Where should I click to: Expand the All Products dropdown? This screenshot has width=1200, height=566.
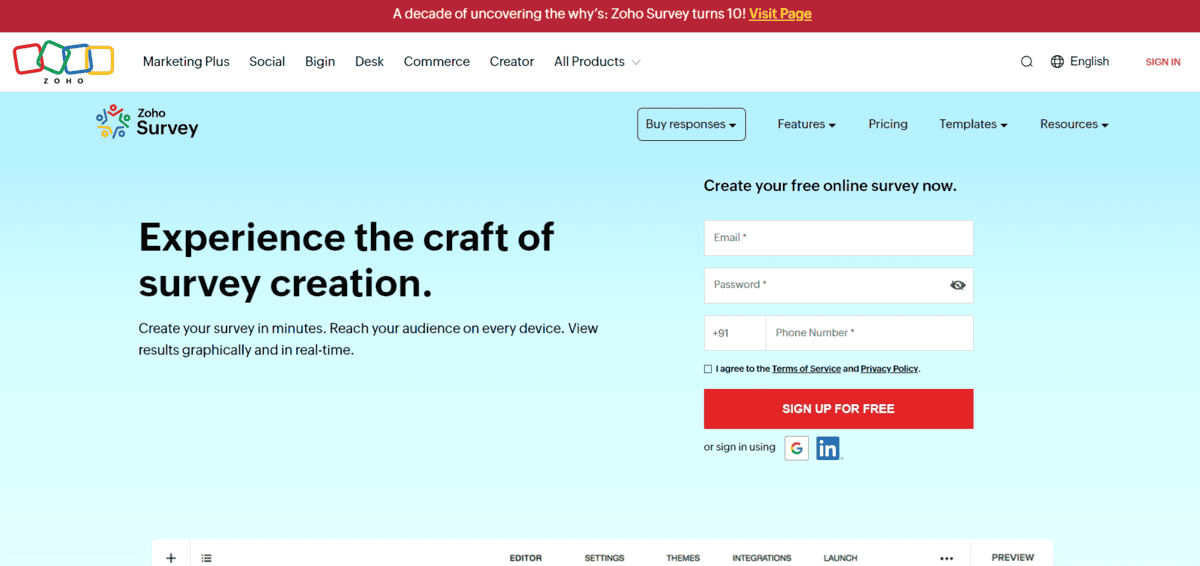[x=597, y=62]
